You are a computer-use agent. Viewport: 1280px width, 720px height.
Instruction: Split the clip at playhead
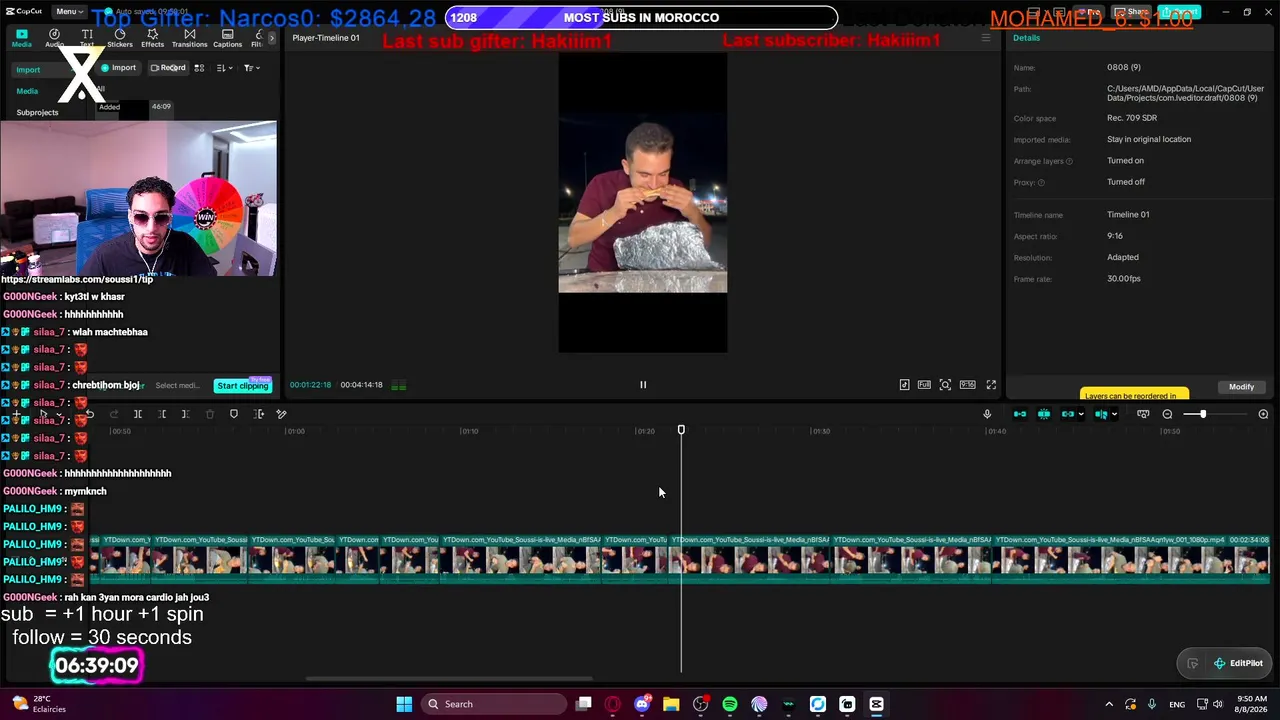point(138,414)
